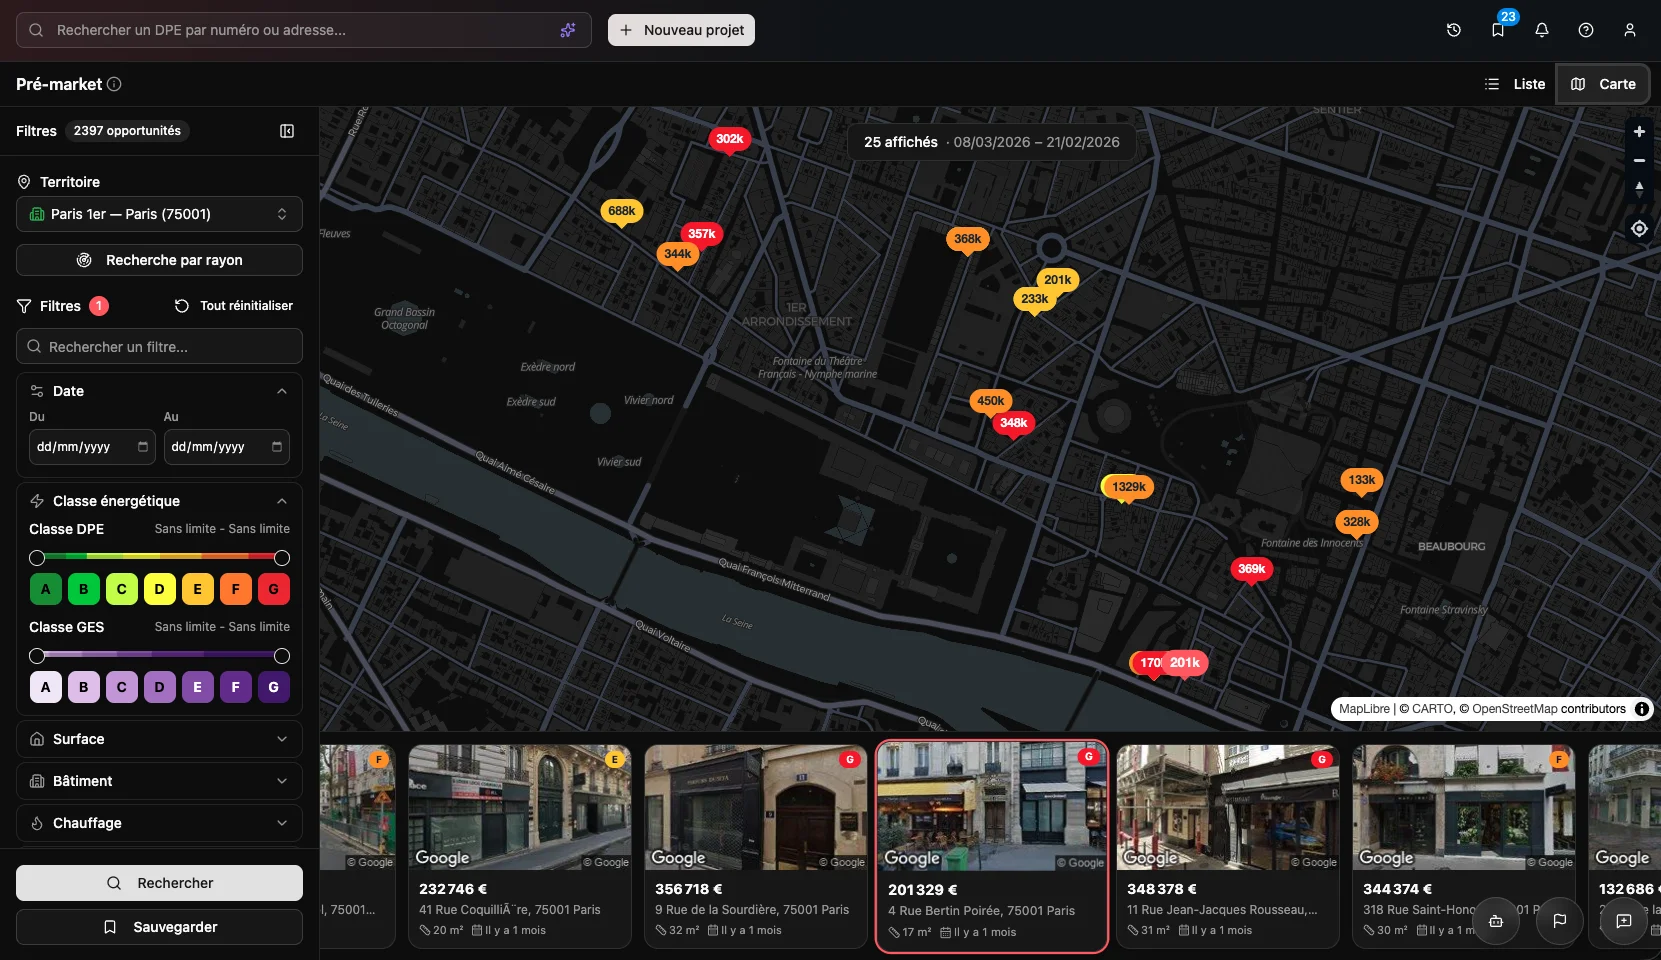The height and width of the screenshot is (960, 1661).
Task: Expand the Surface filter section
Action: tap(159, 739)
